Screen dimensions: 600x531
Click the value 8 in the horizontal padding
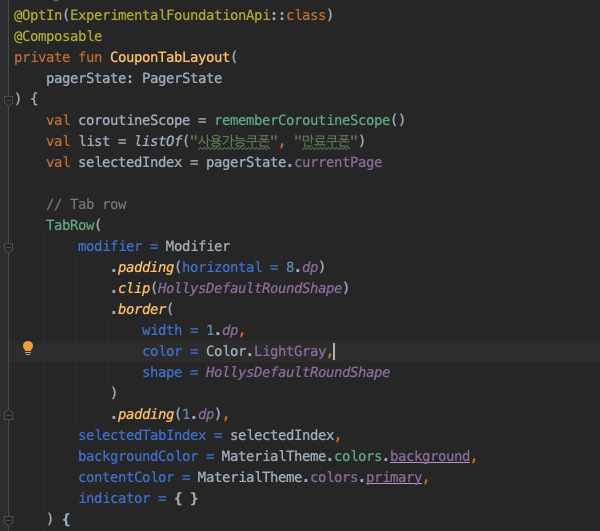coord(290,267)
